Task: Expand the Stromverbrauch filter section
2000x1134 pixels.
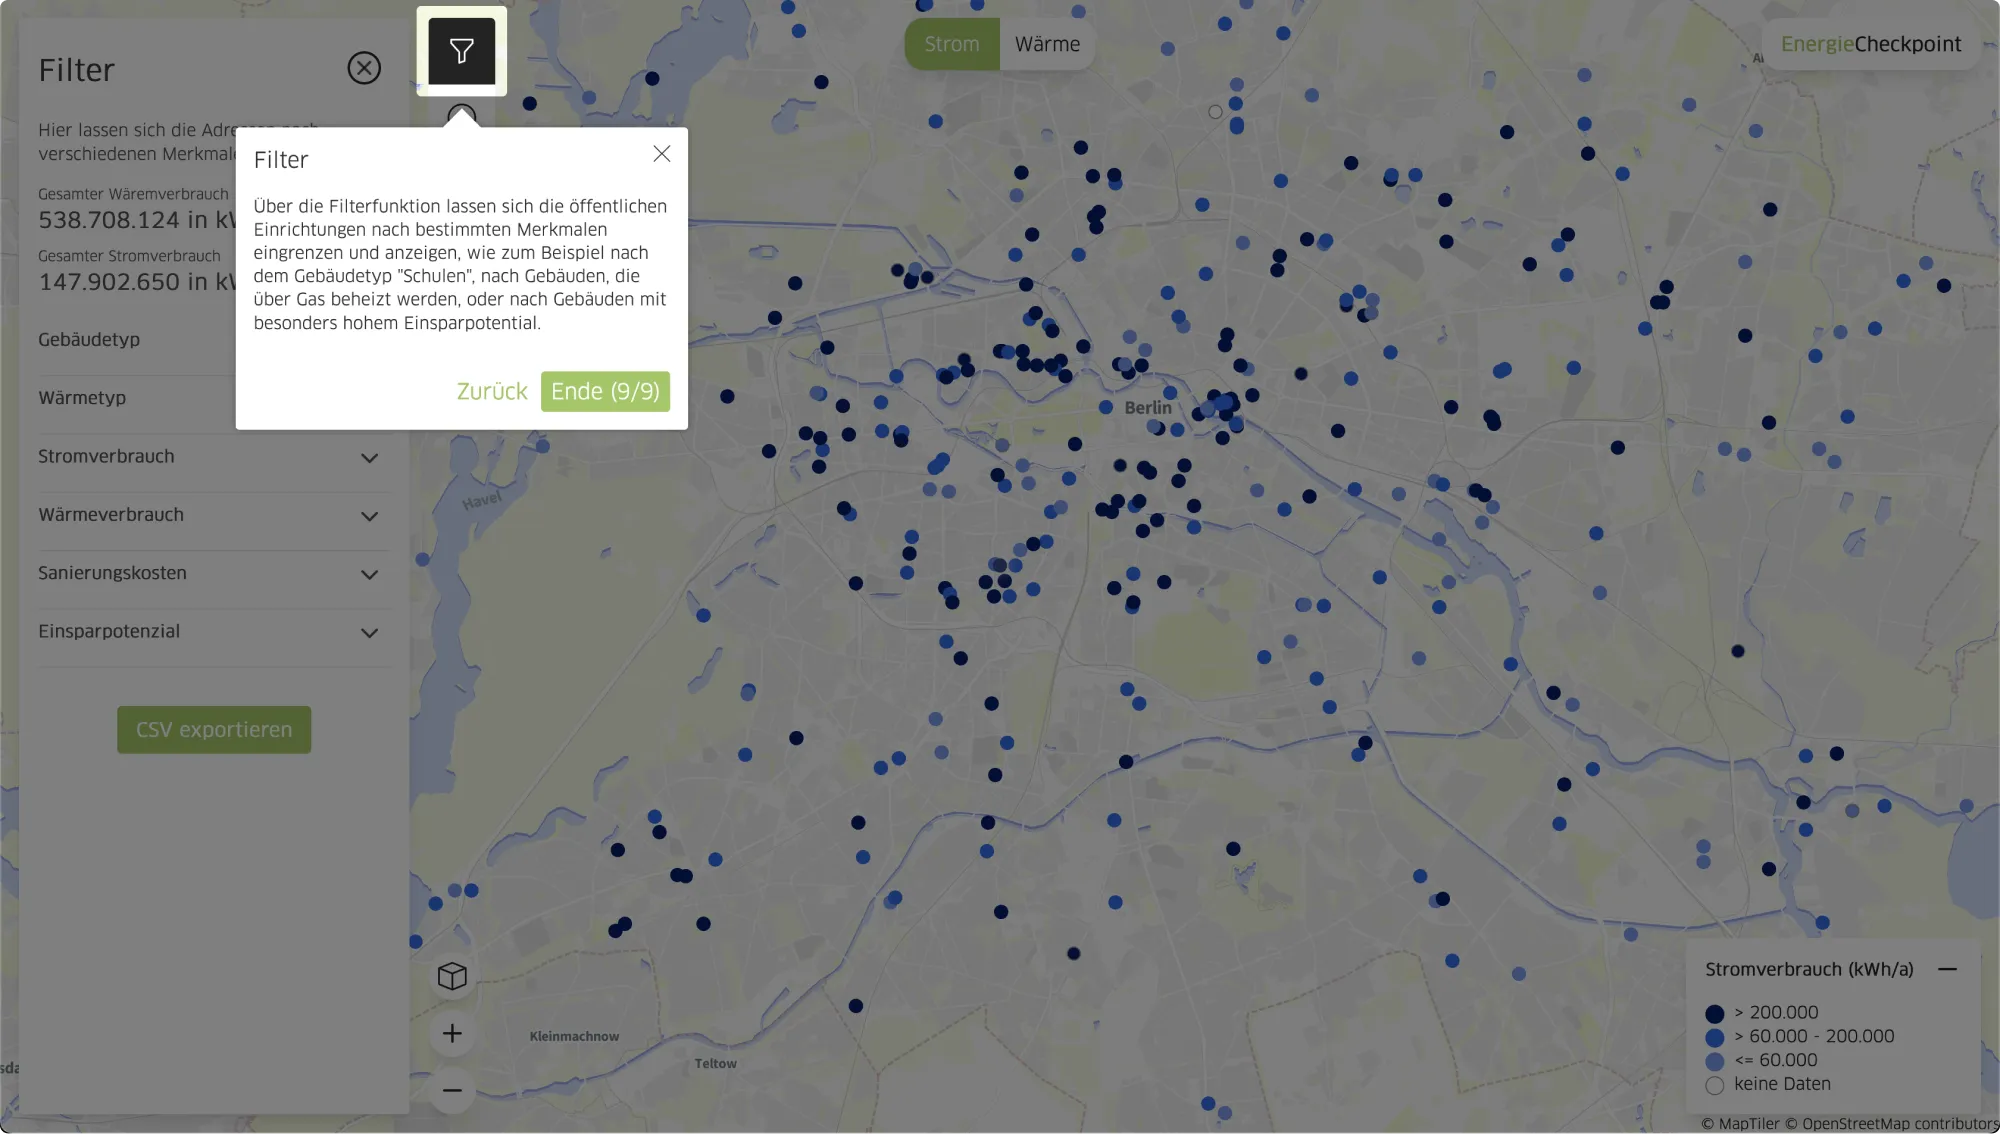Action: point(369,458)
